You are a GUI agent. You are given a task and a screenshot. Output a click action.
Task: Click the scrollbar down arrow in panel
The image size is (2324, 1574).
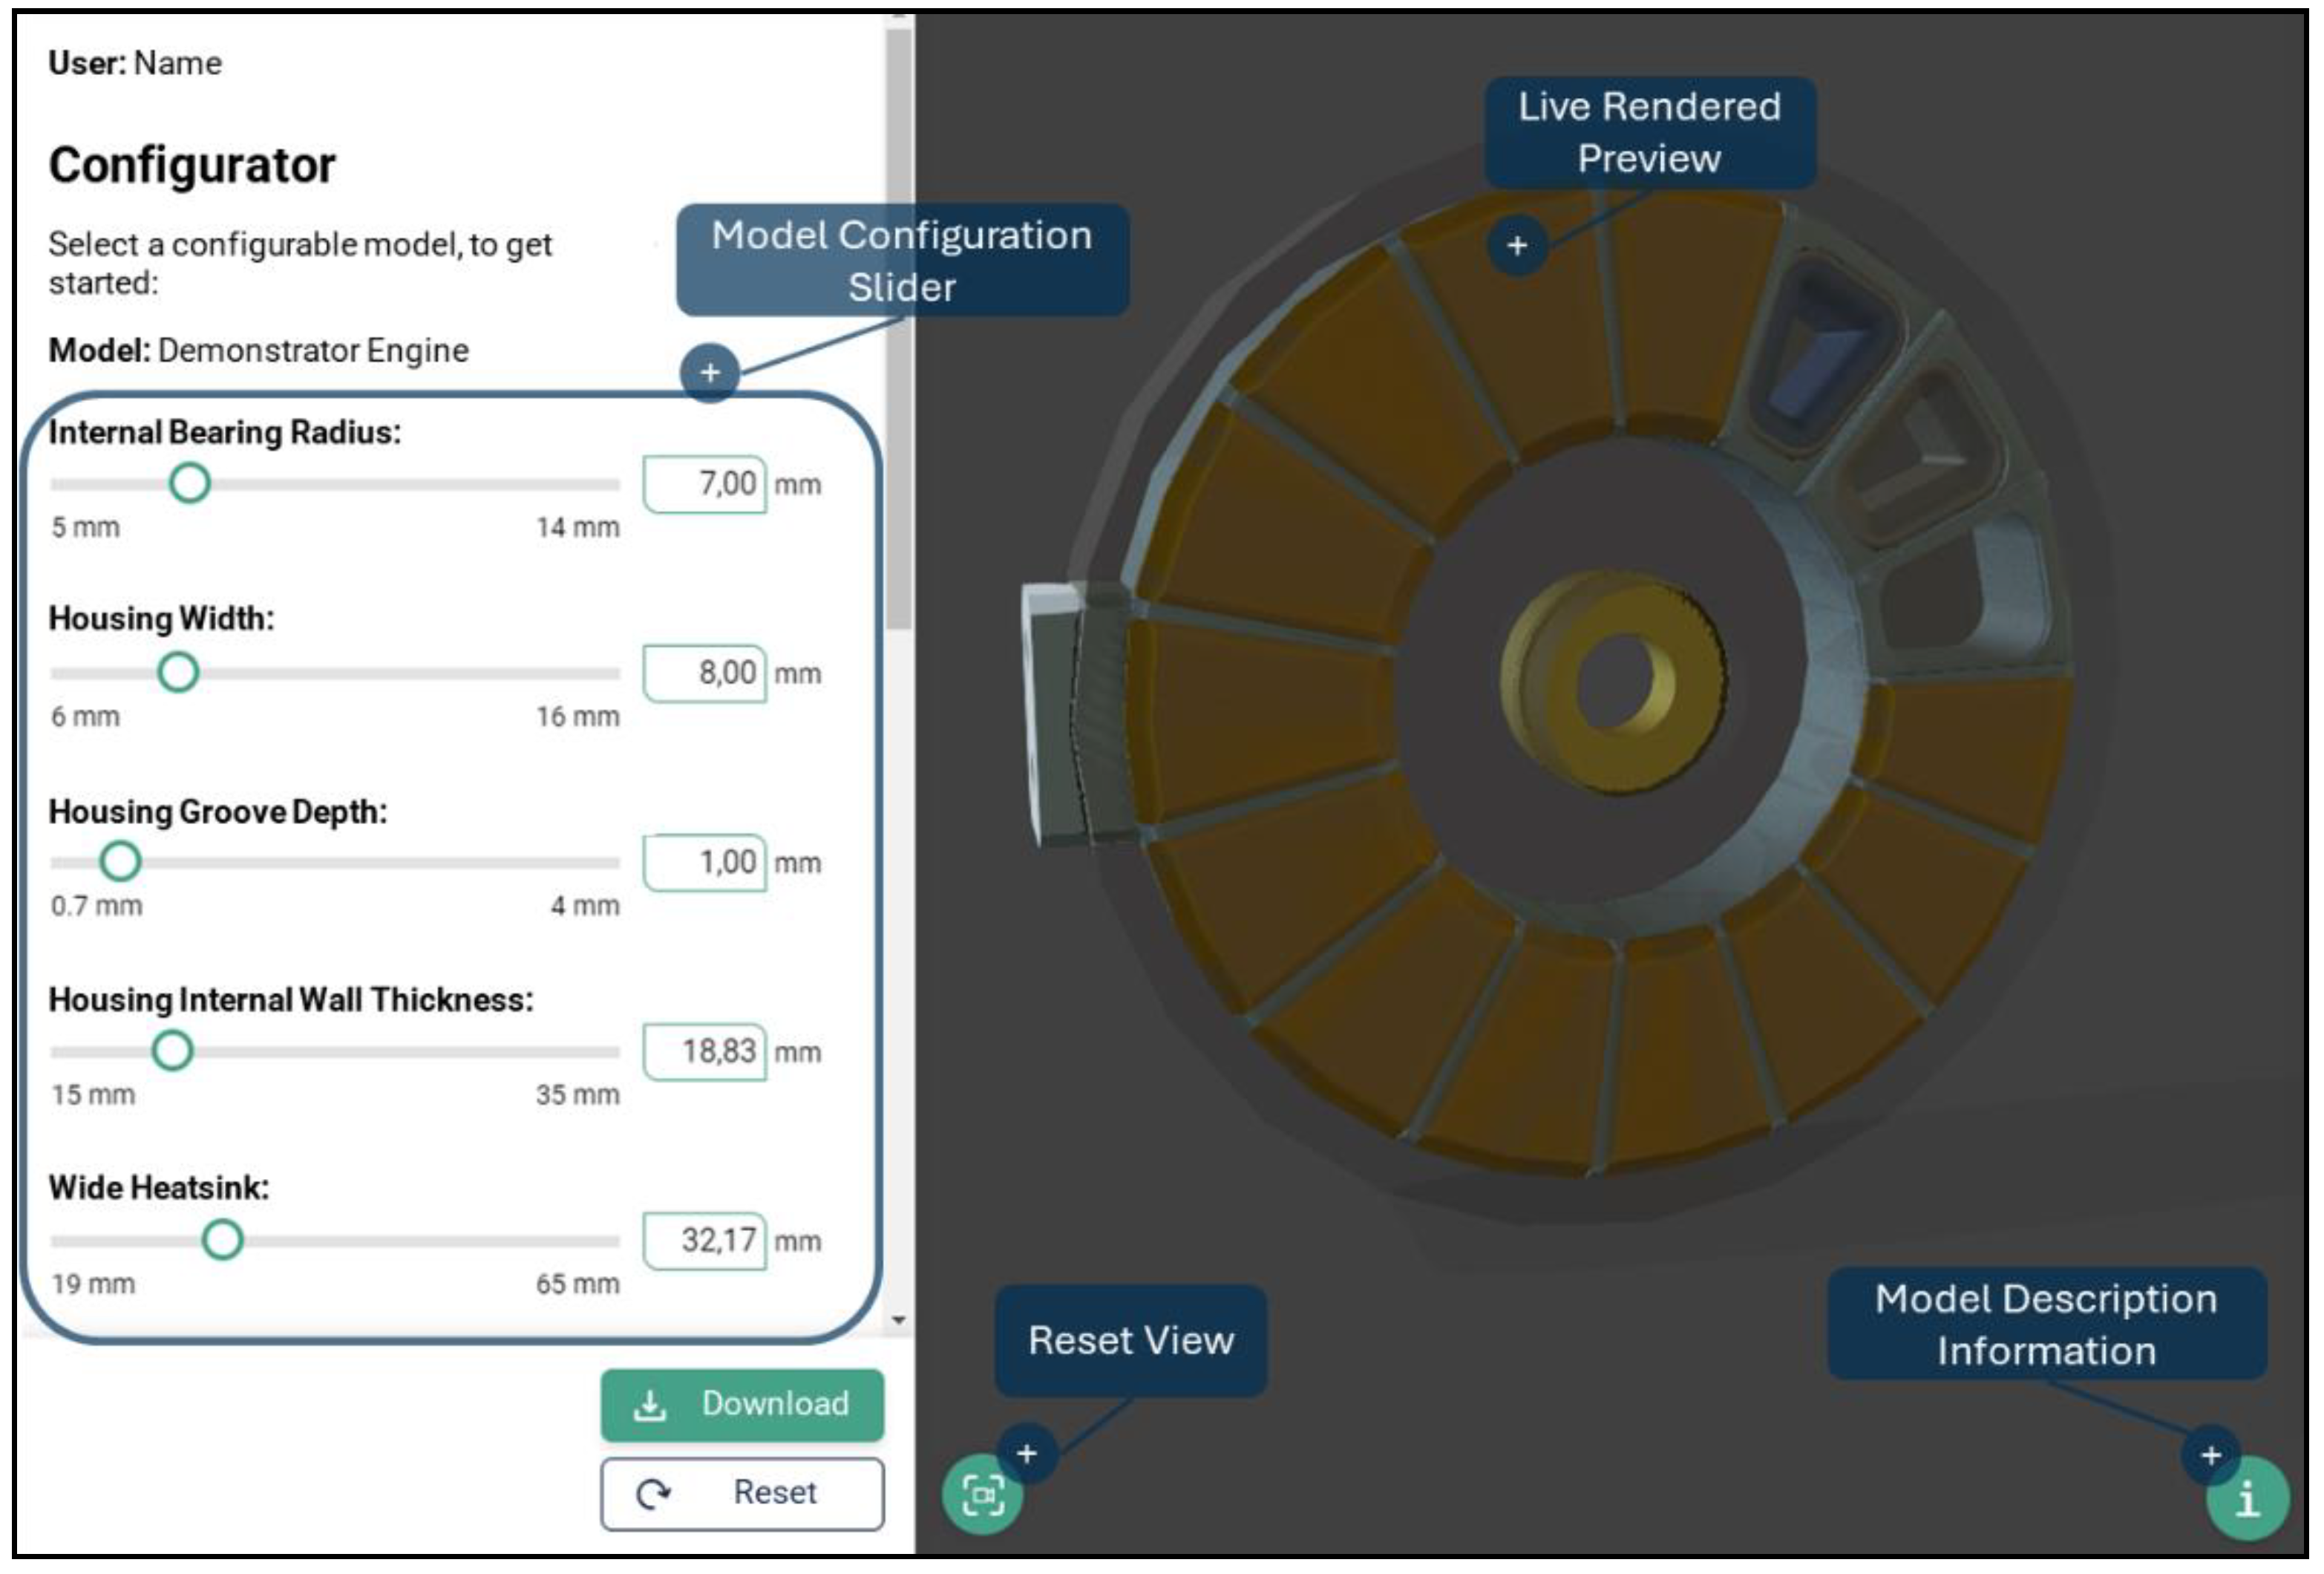[x=899, y=1320]
